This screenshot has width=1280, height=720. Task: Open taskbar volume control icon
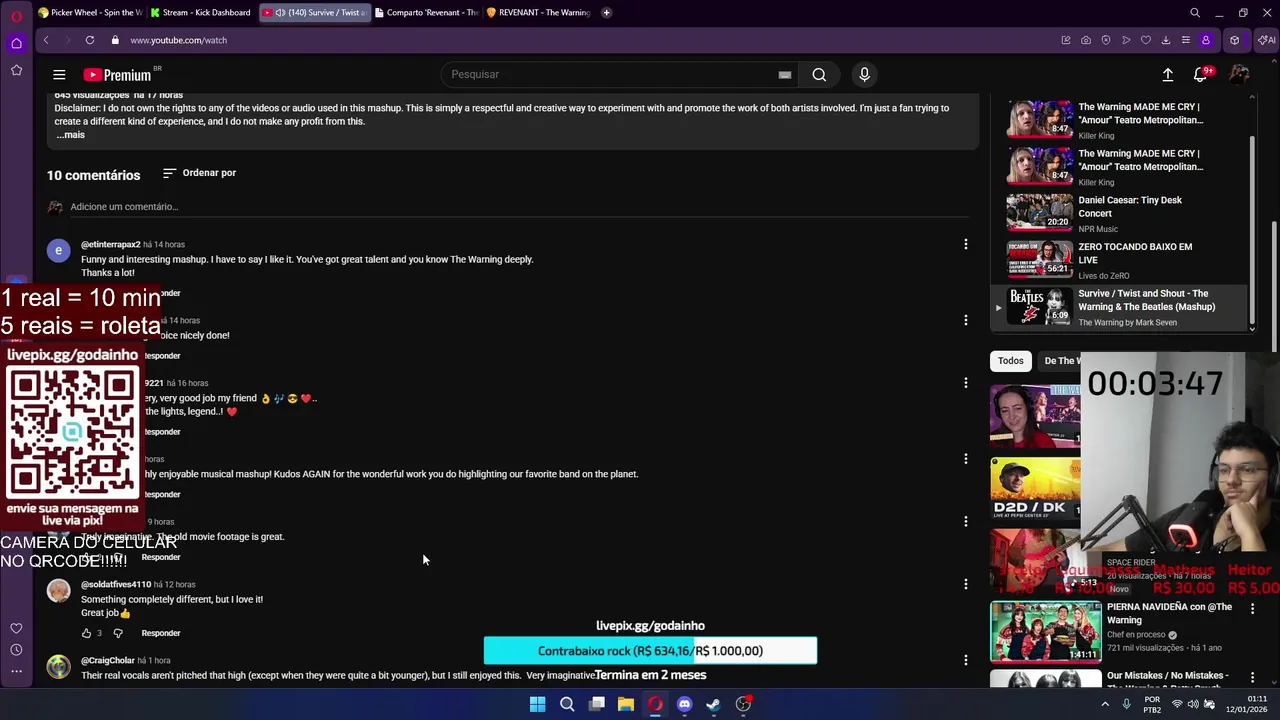(x=1193, y=704)
